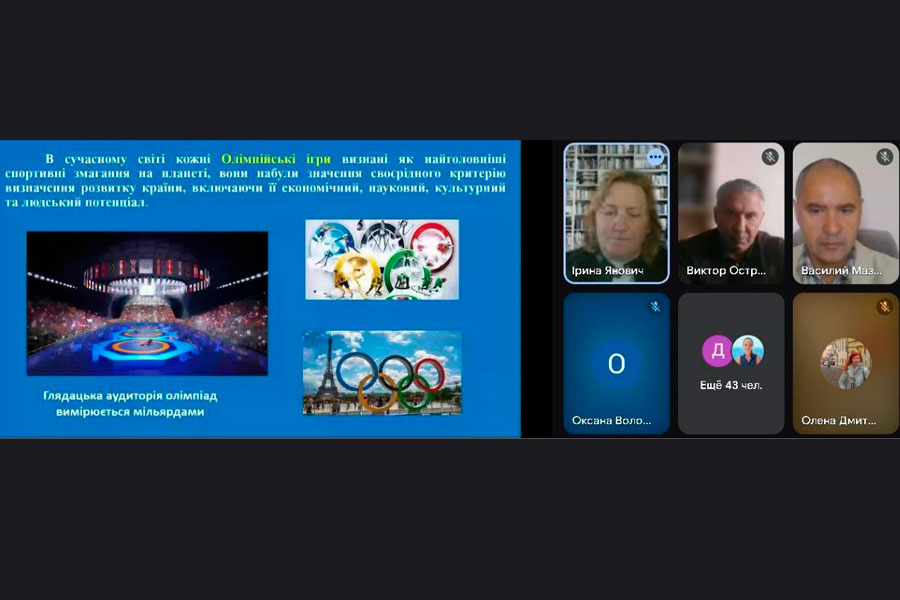
Task: Click muted microphone icon on Оксана Воло tile
Action: click(x=655, y=307)
